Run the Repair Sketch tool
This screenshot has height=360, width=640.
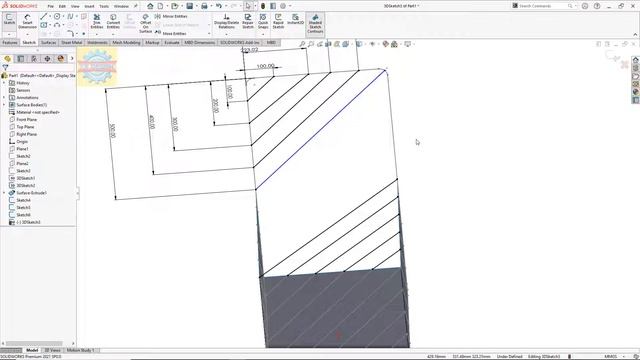(x=248, y=21)
